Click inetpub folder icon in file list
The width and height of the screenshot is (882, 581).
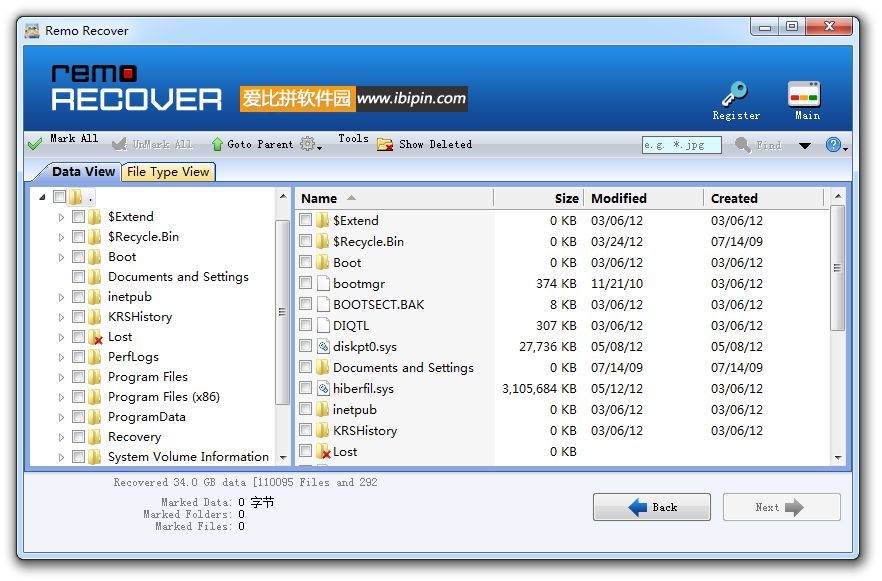point(323,409)
